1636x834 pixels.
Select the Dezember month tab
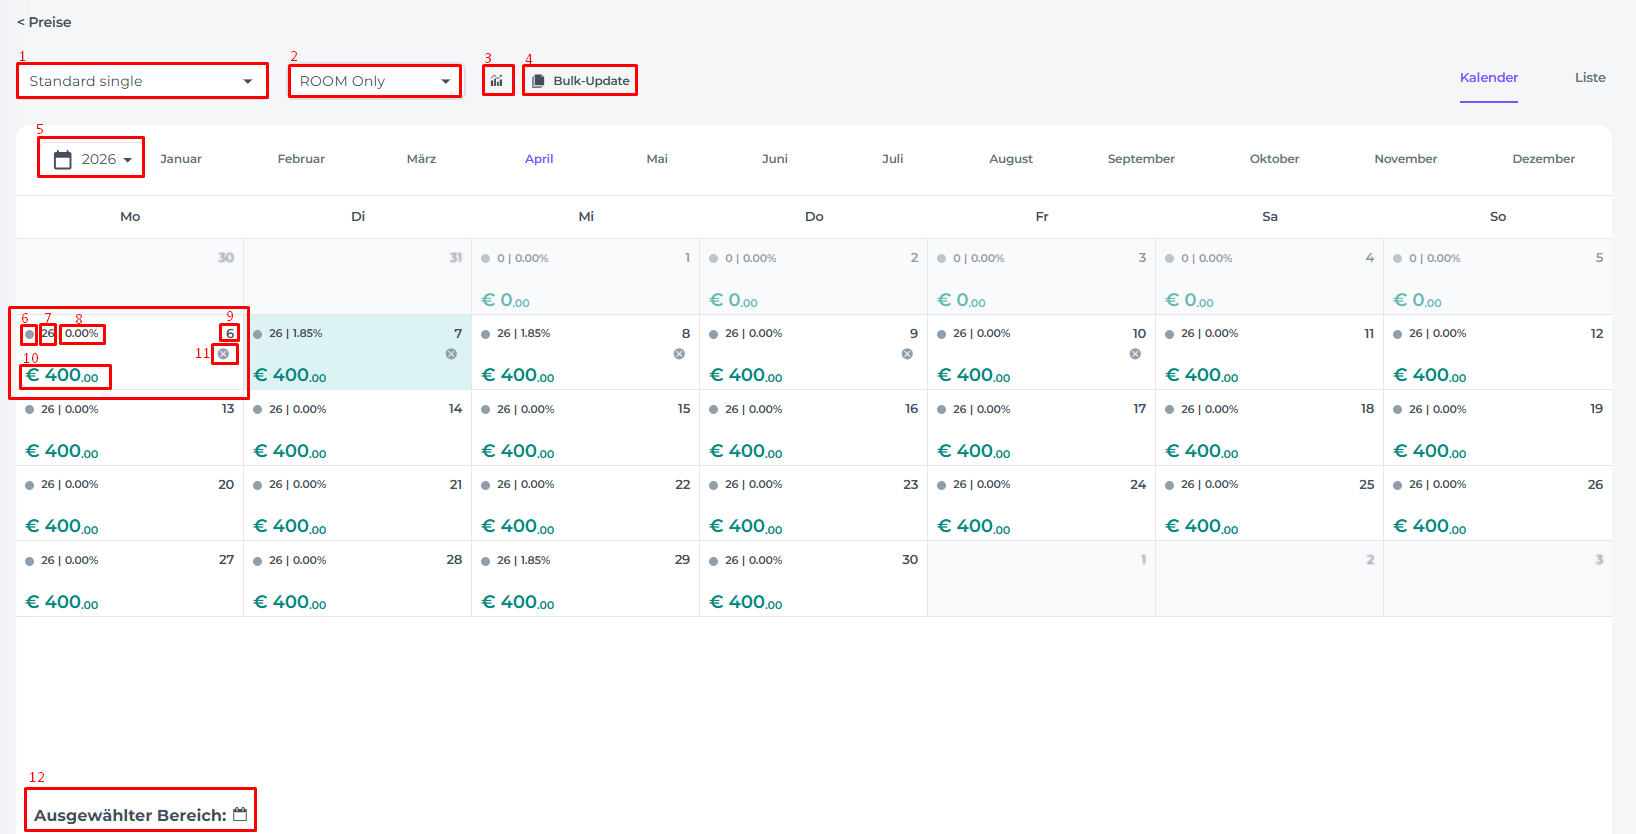[x=1542, y=159]
